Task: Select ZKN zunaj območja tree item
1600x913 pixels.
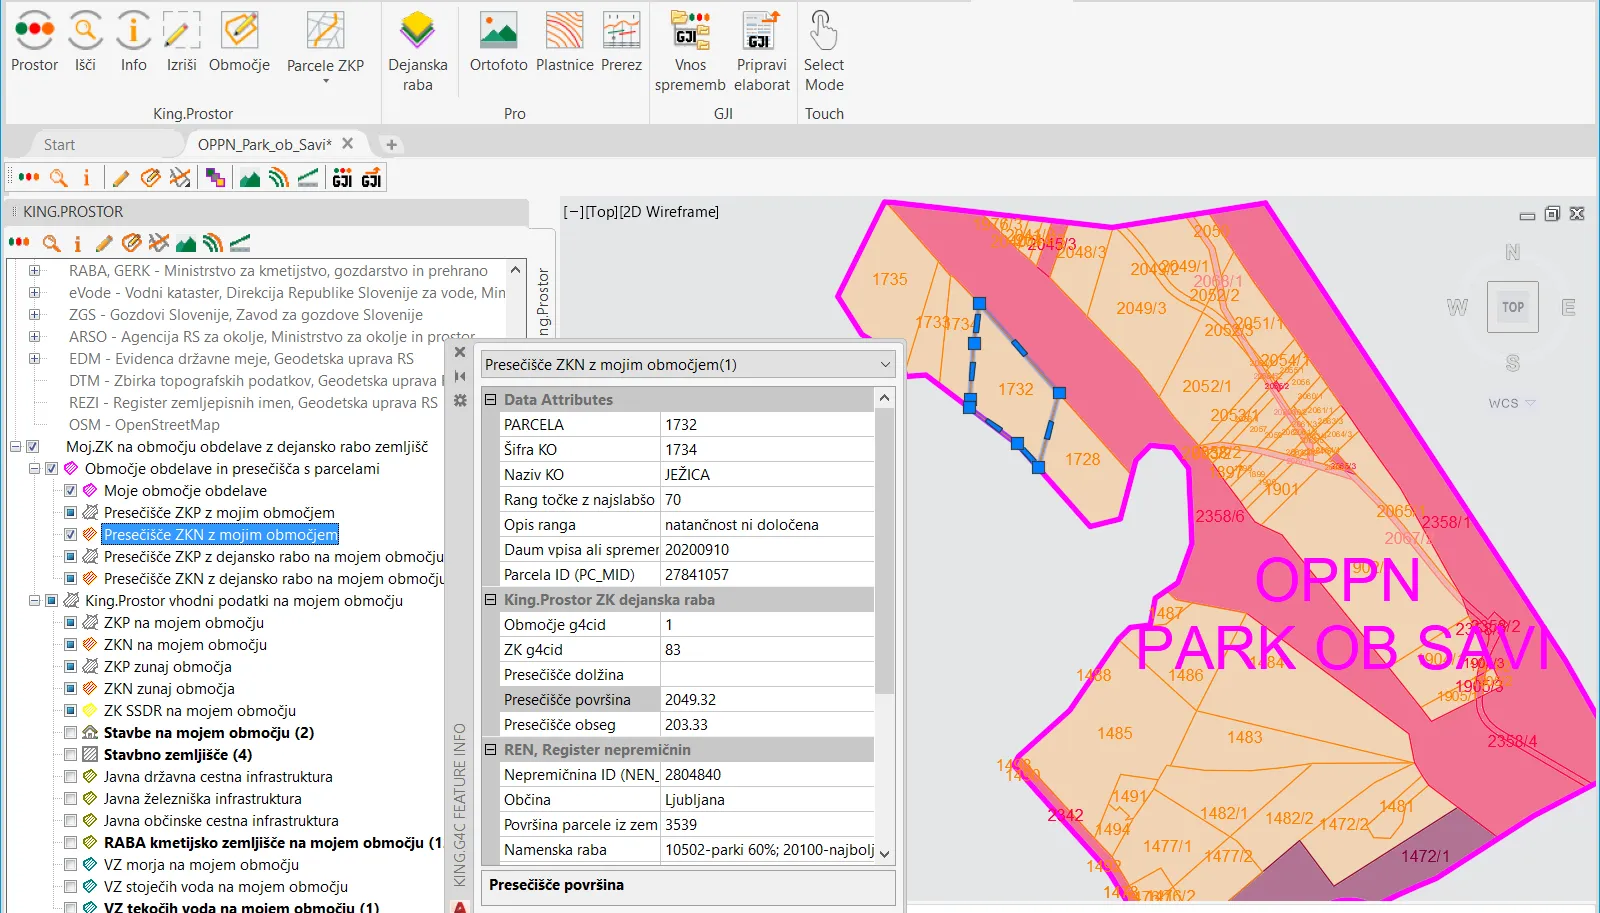Action: [x=169, y=689]
